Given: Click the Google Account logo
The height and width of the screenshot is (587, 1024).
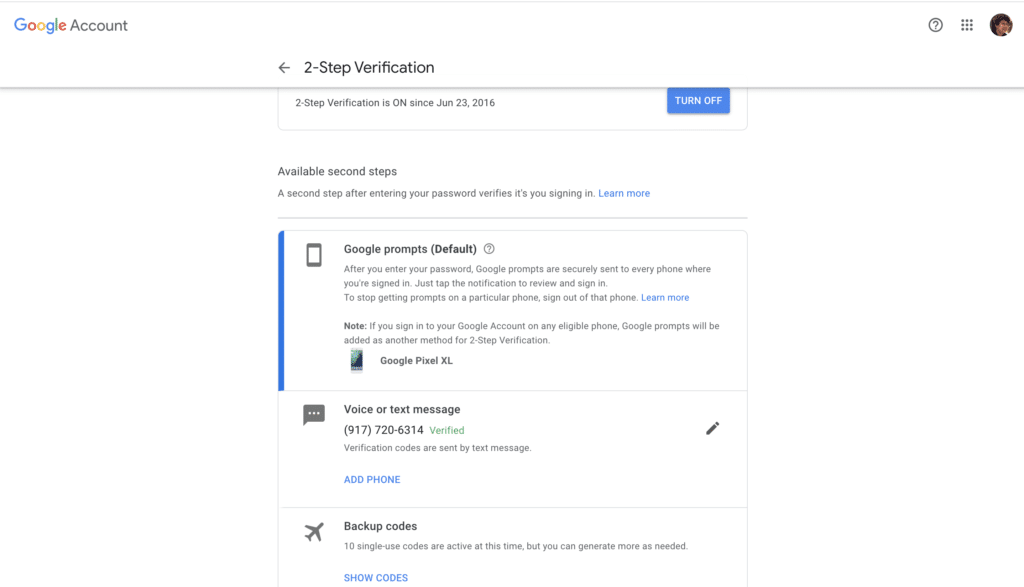Looking at the screenshot, I should [x=71, y=25].
